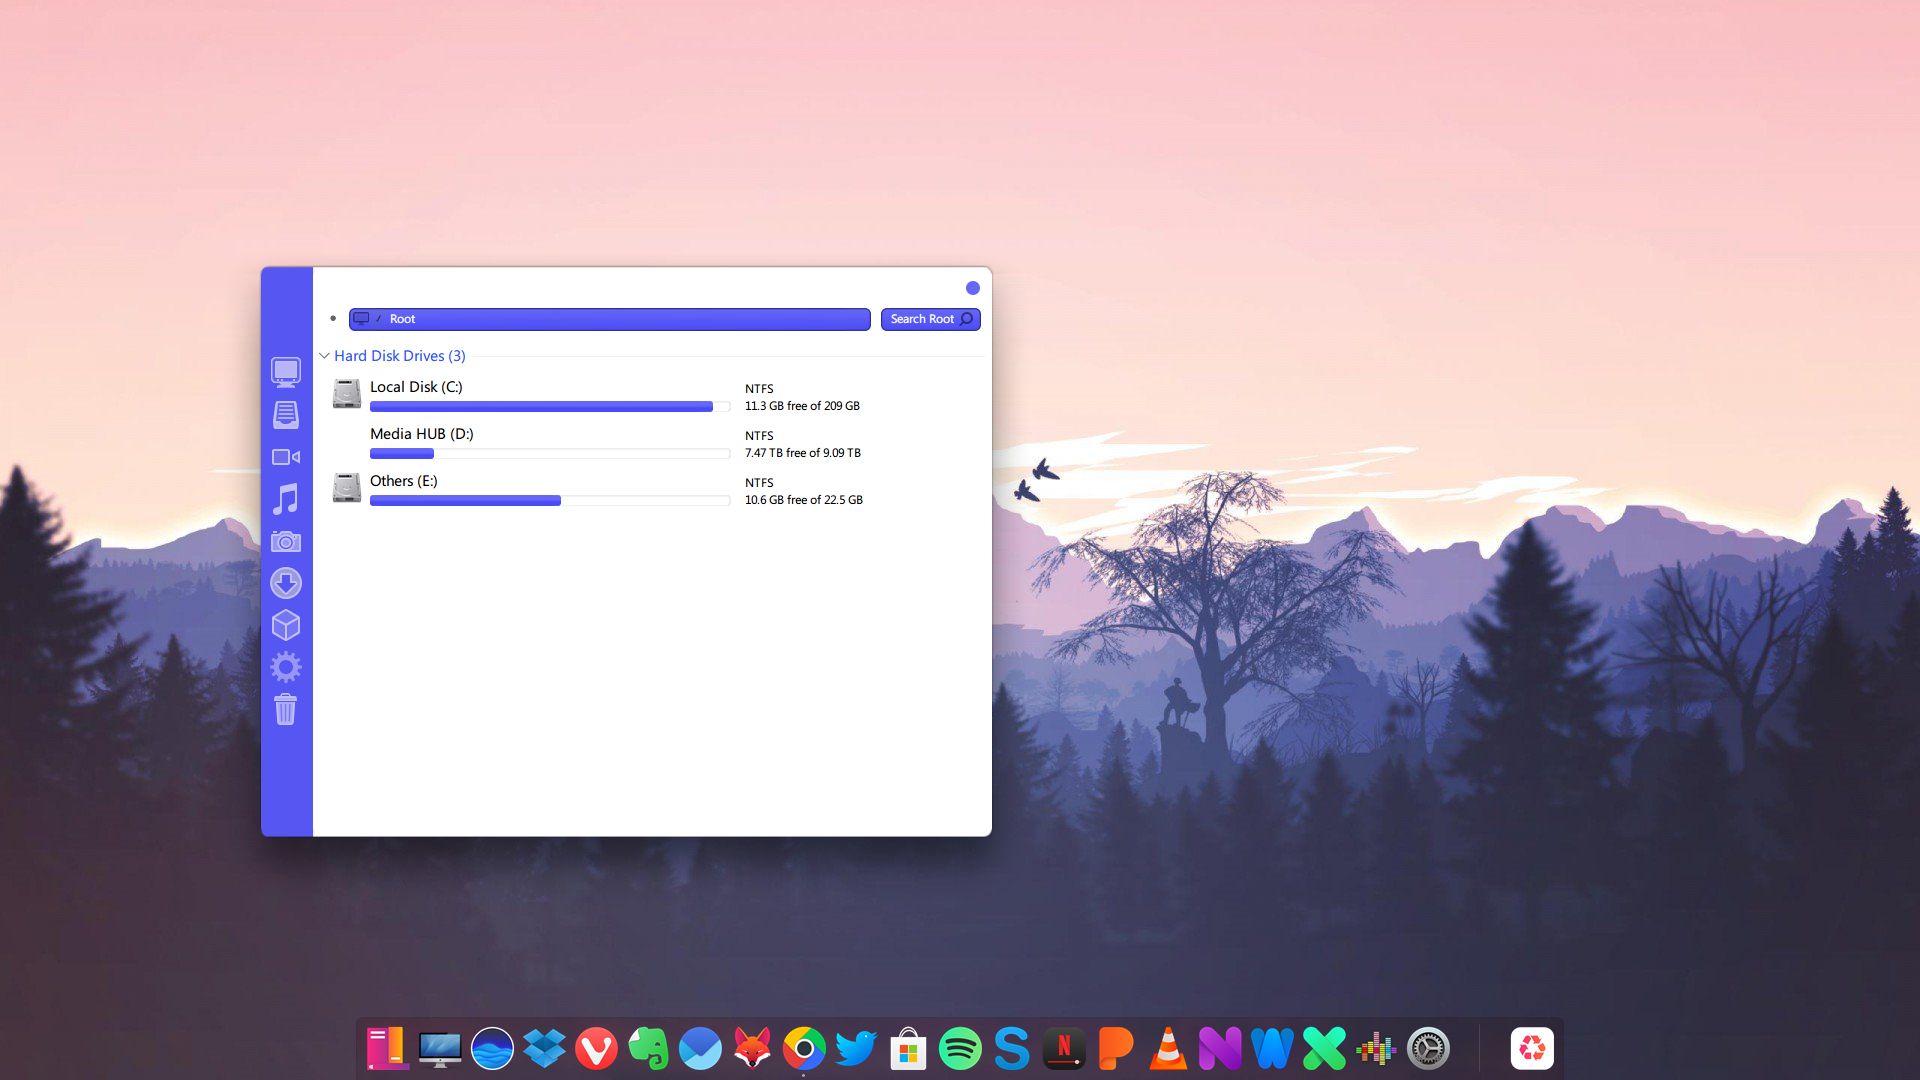View Downloads via the arrow icon

coord(286,583)
